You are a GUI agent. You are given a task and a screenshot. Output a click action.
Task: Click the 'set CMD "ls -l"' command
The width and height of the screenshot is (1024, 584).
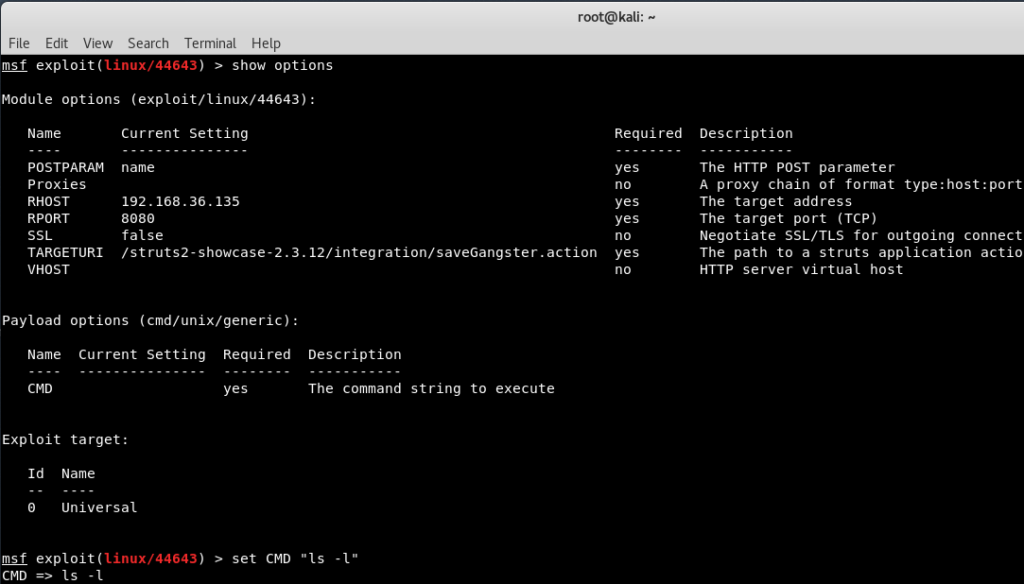pyautogui.click(x=295, y=558)
